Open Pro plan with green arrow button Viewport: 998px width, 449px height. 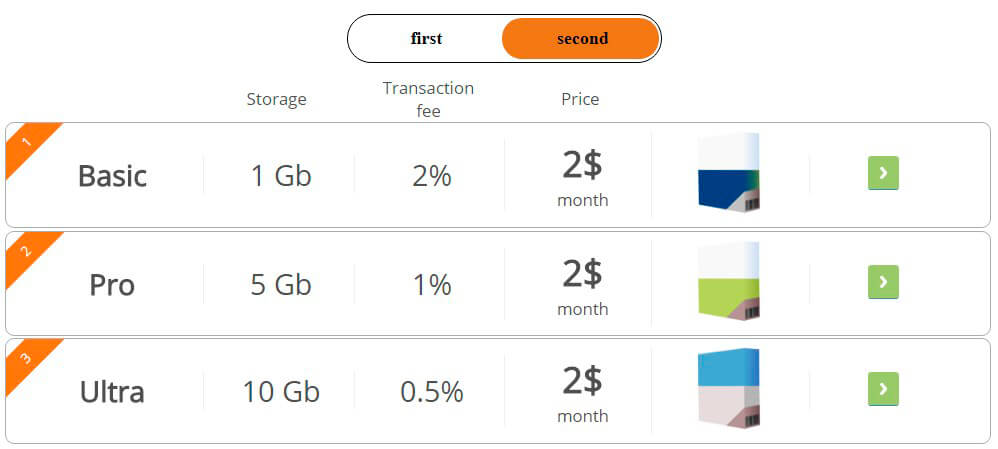[x=883, y=282]
